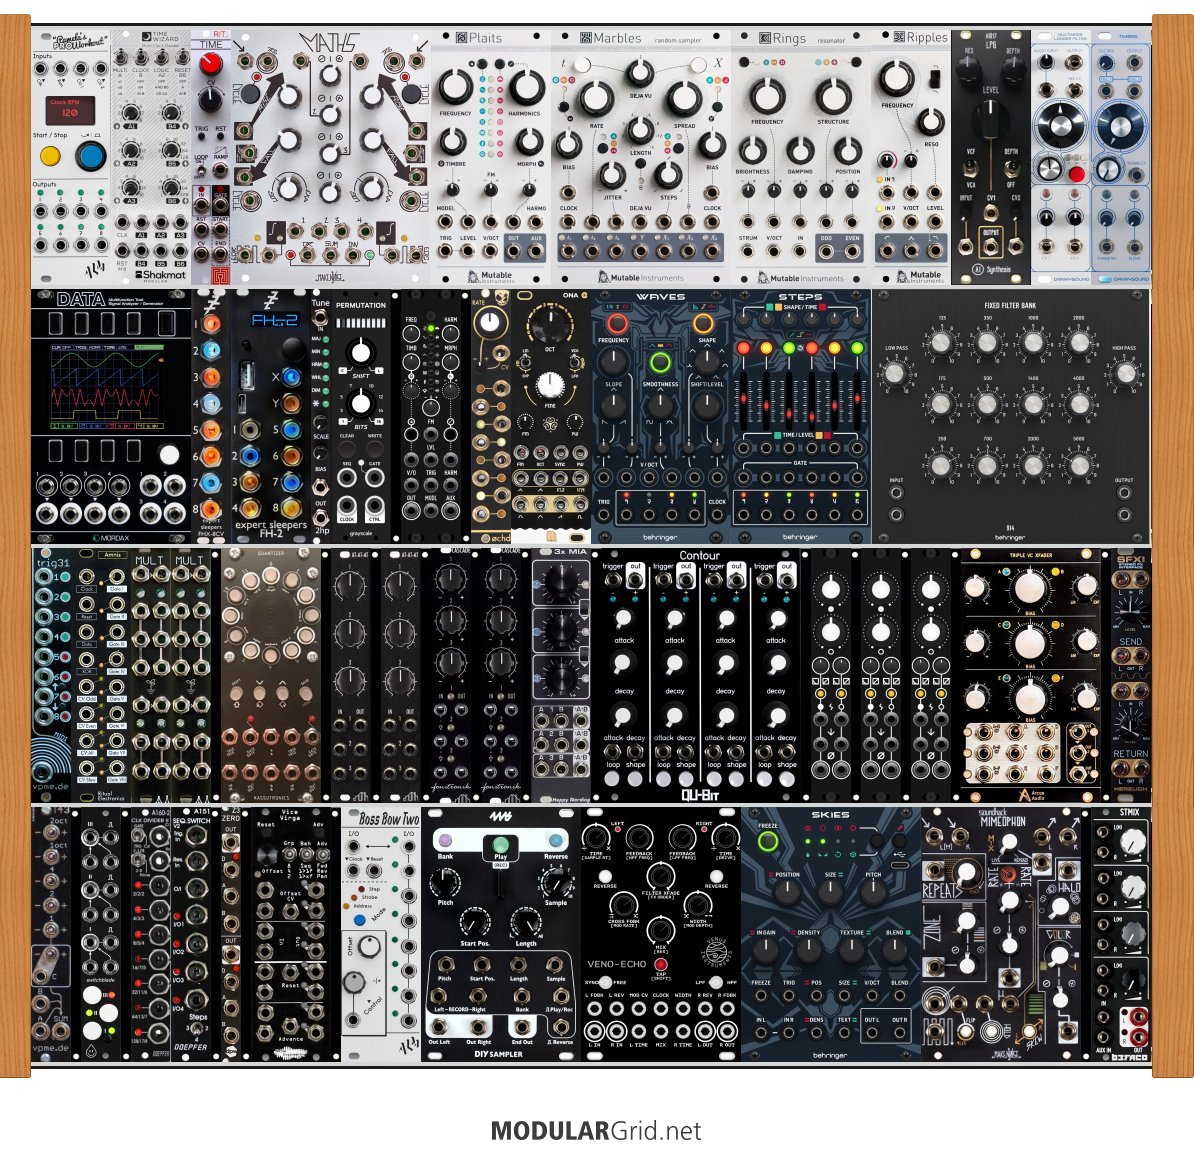This screenshot has height=1152, width=1194.
Task: Click the yellow Start/Stop button on Pamela's PRO Workout
Action: coord(50,157)
